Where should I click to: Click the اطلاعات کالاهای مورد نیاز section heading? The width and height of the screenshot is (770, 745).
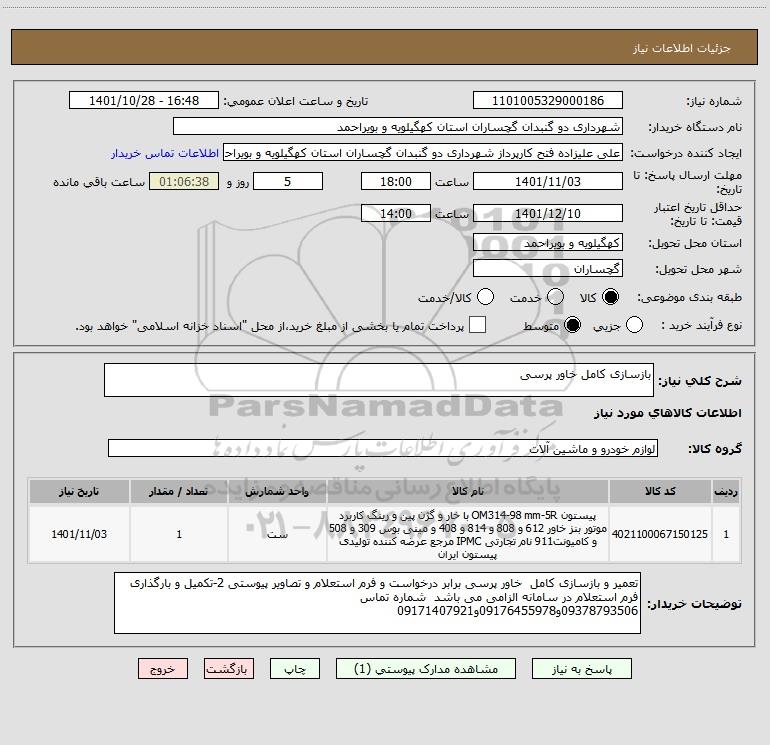(x=667, y=413)
